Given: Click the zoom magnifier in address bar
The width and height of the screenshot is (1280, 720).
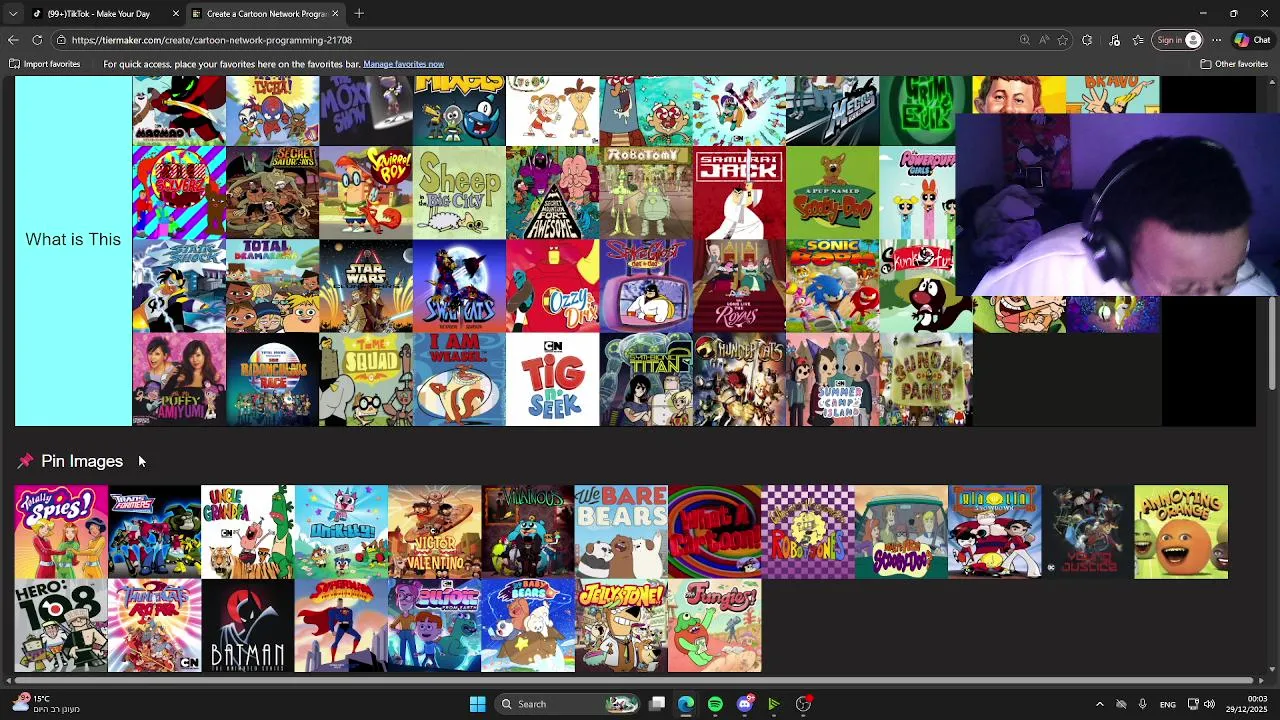Looking at the screenshot, I should (1025, 40).
